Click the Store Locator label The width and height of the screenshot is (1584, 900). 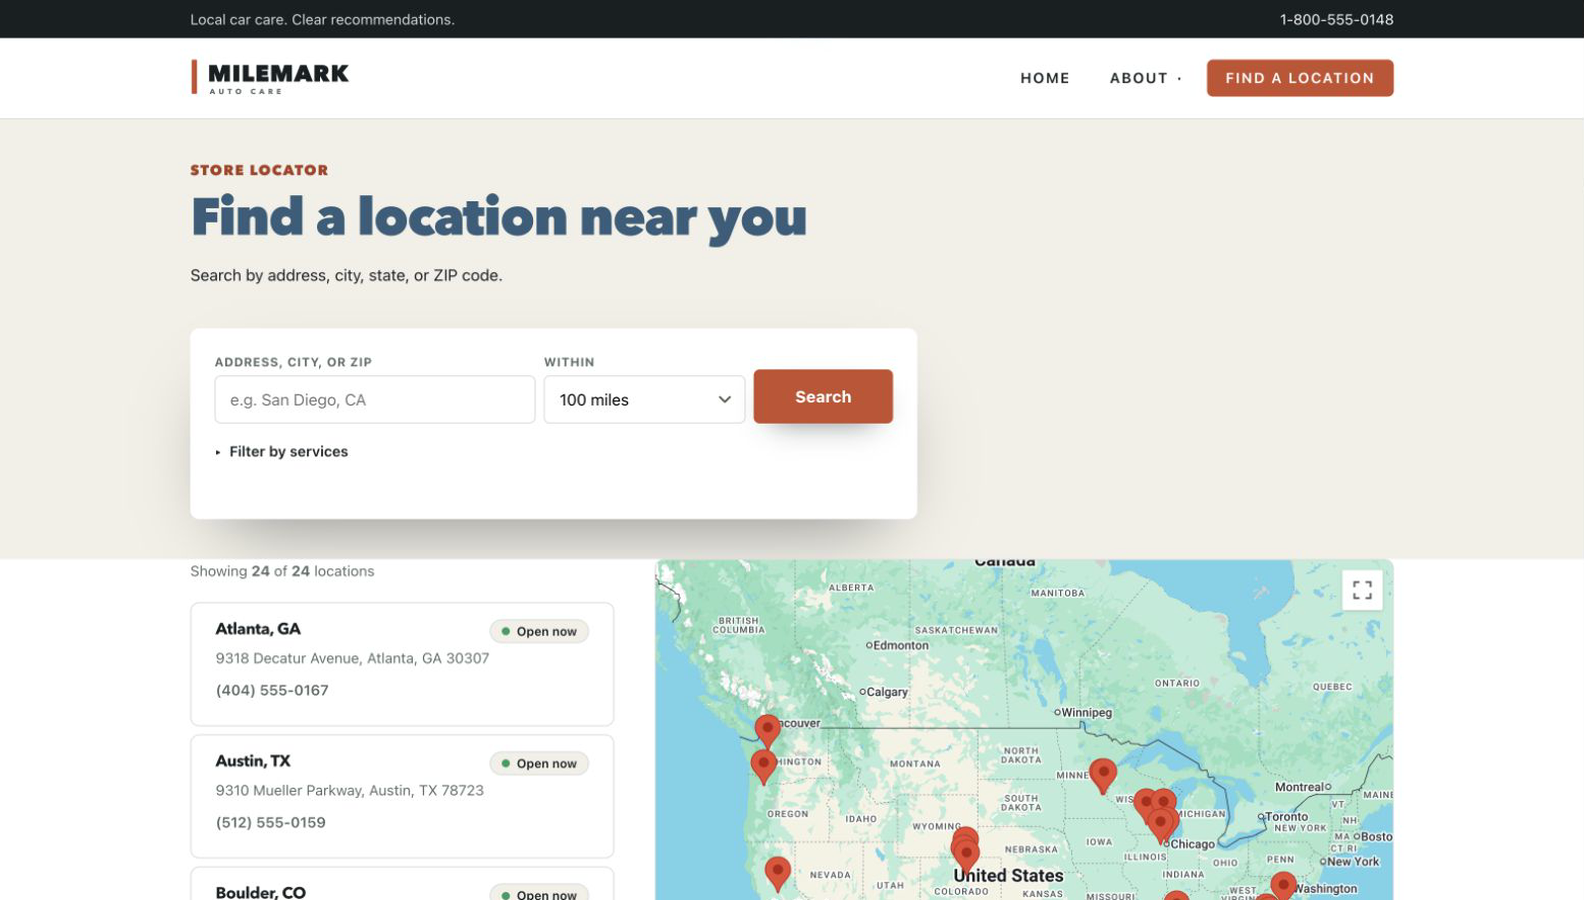(x=259, y=170)
